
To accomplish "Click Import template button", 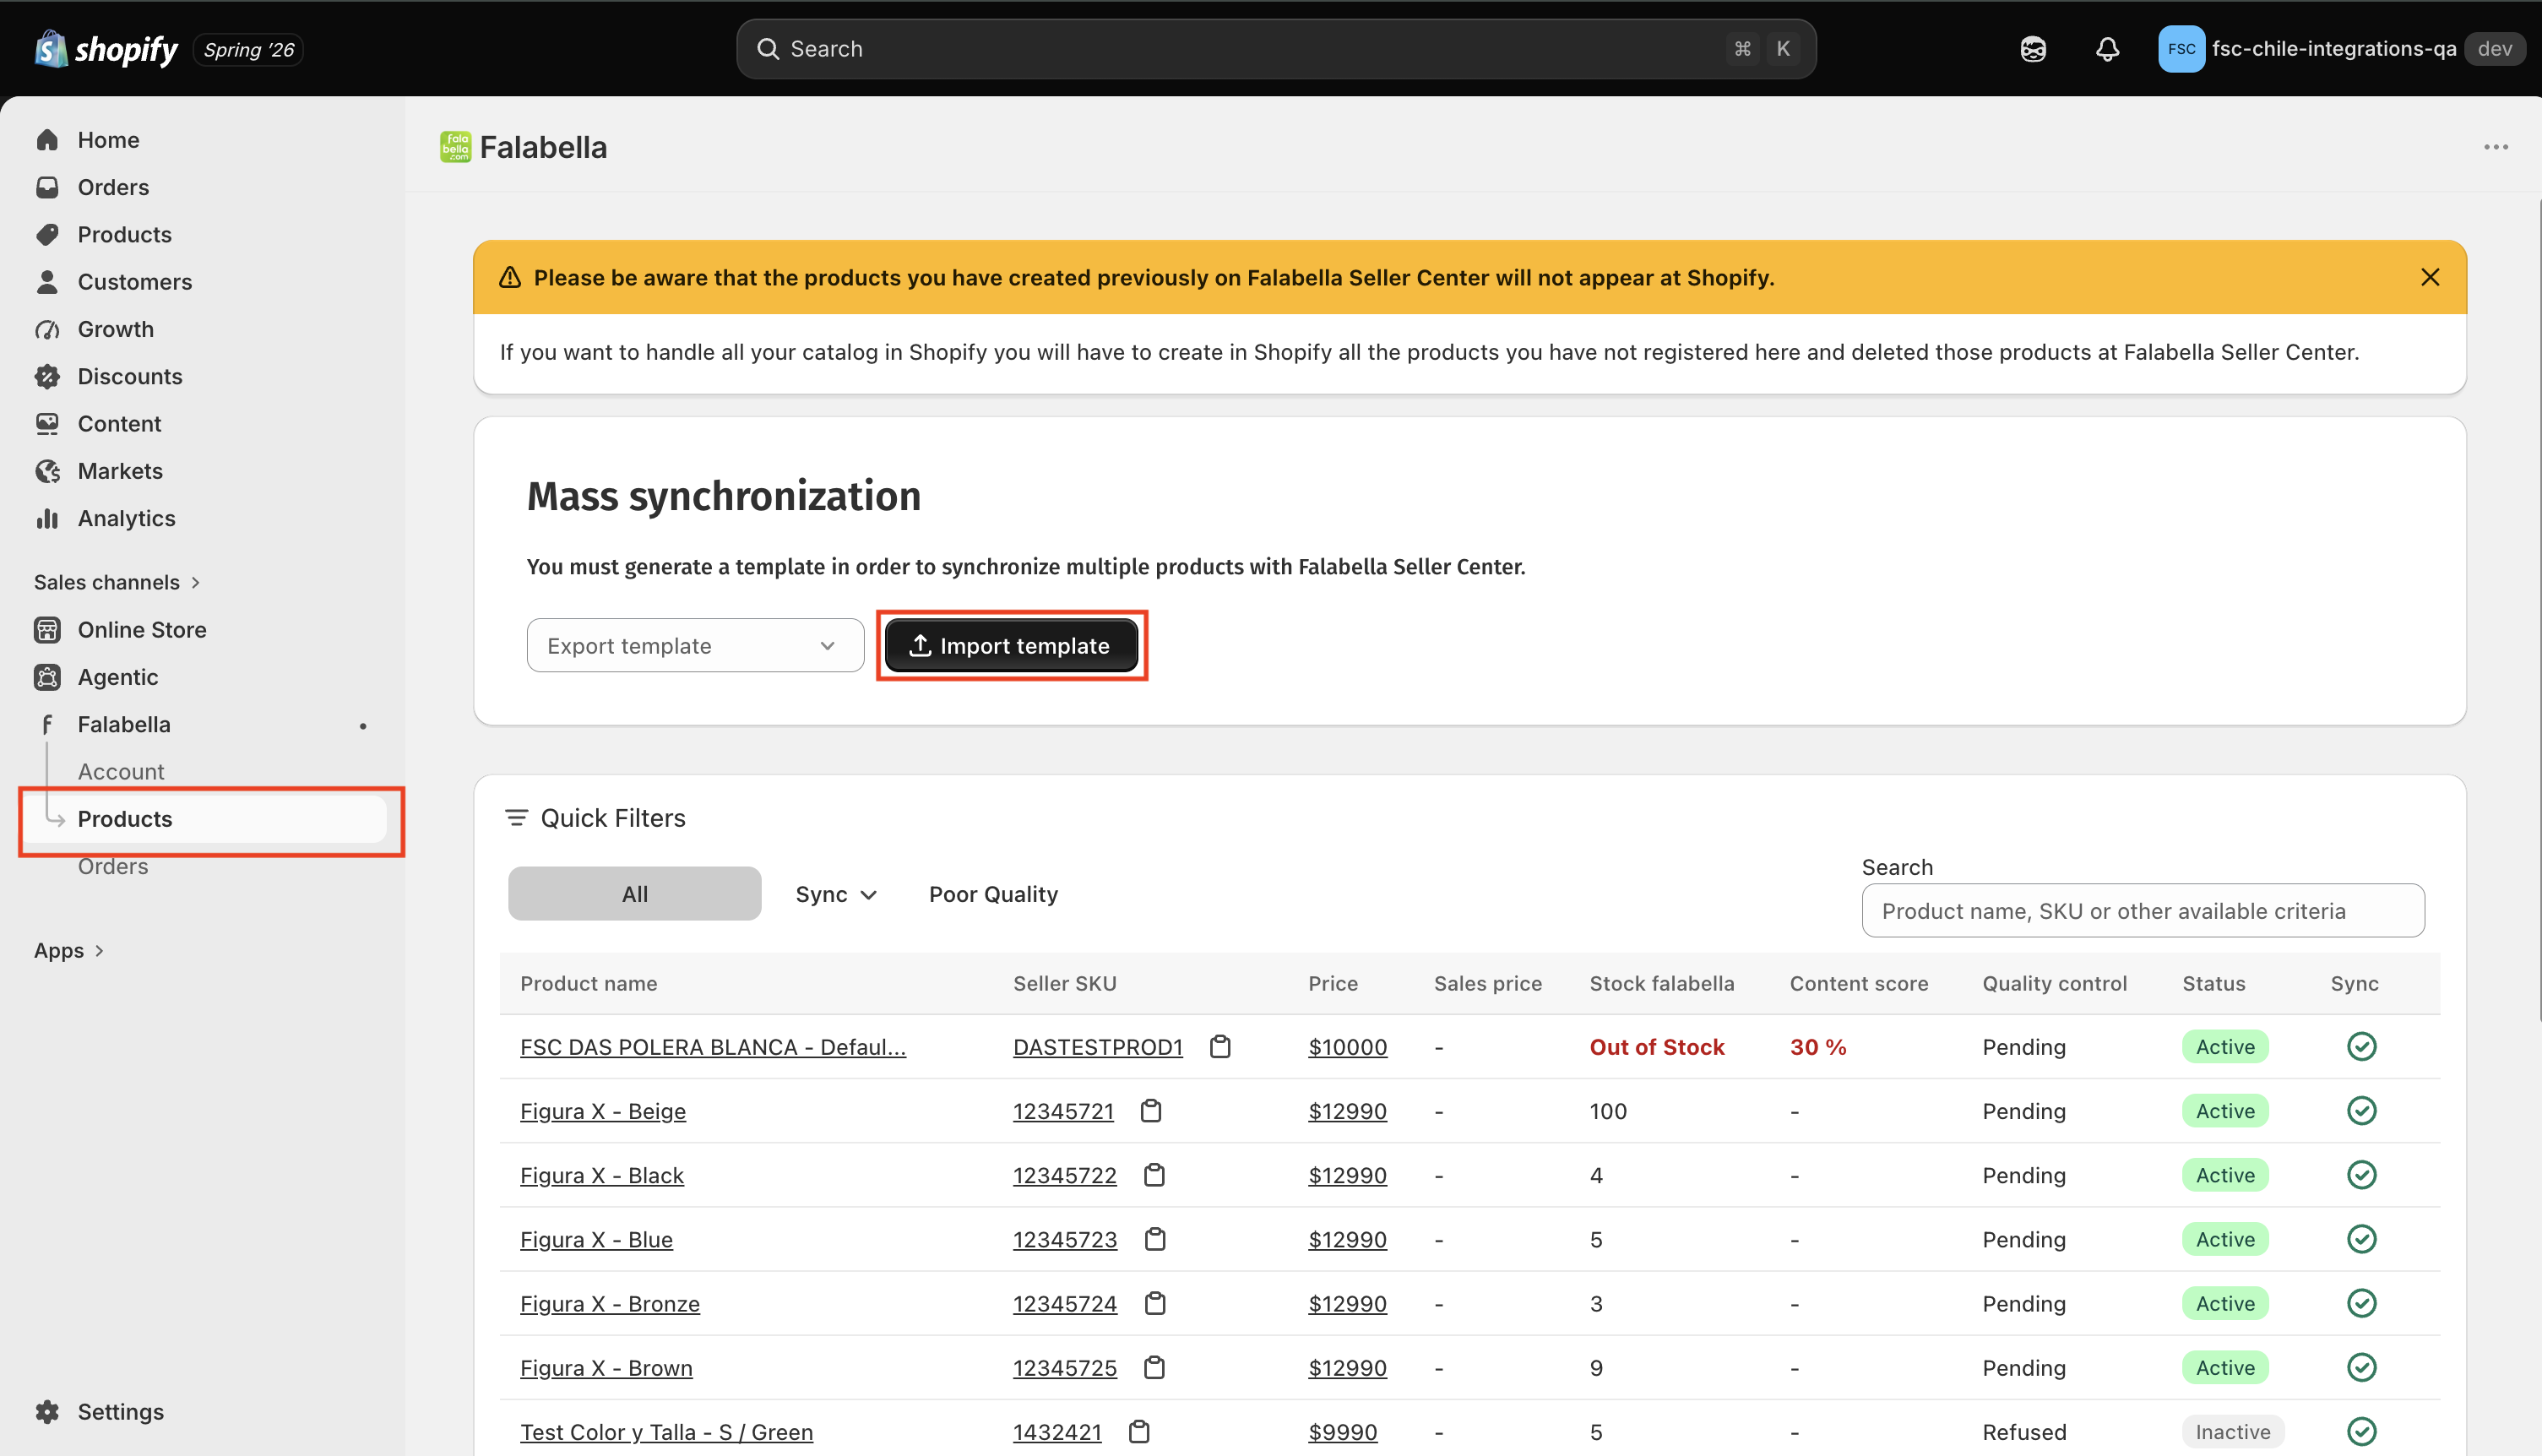I will coord(1011,645).
